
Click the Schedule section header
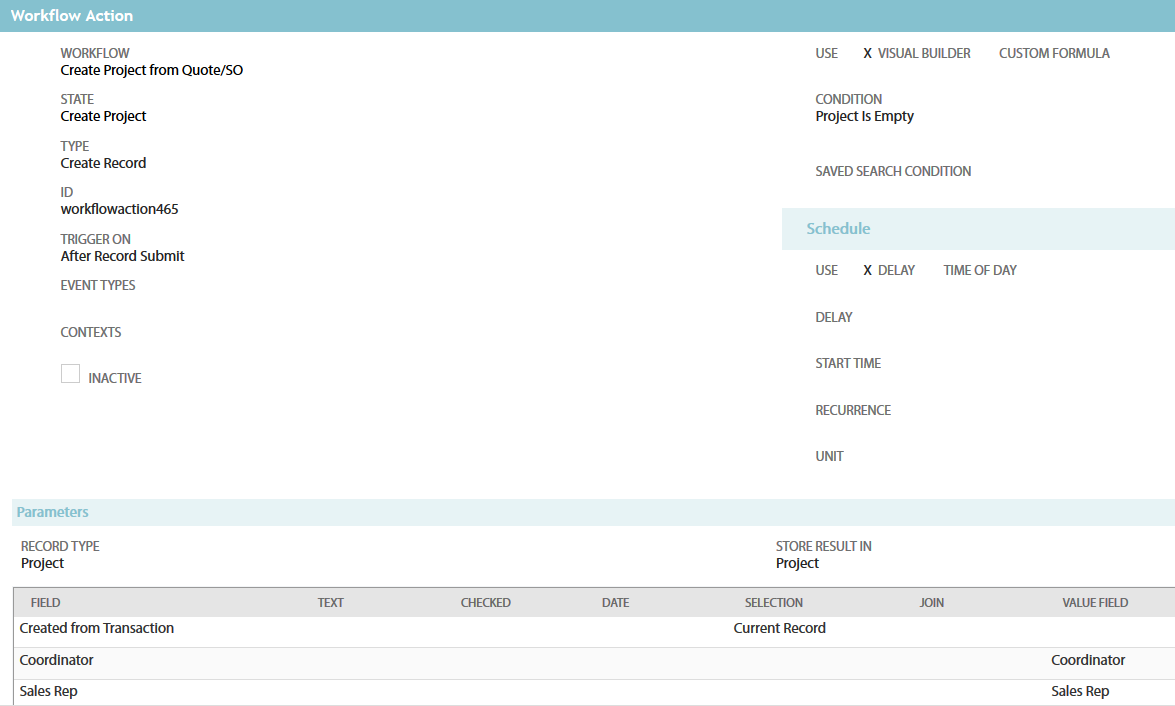(838, 229)
